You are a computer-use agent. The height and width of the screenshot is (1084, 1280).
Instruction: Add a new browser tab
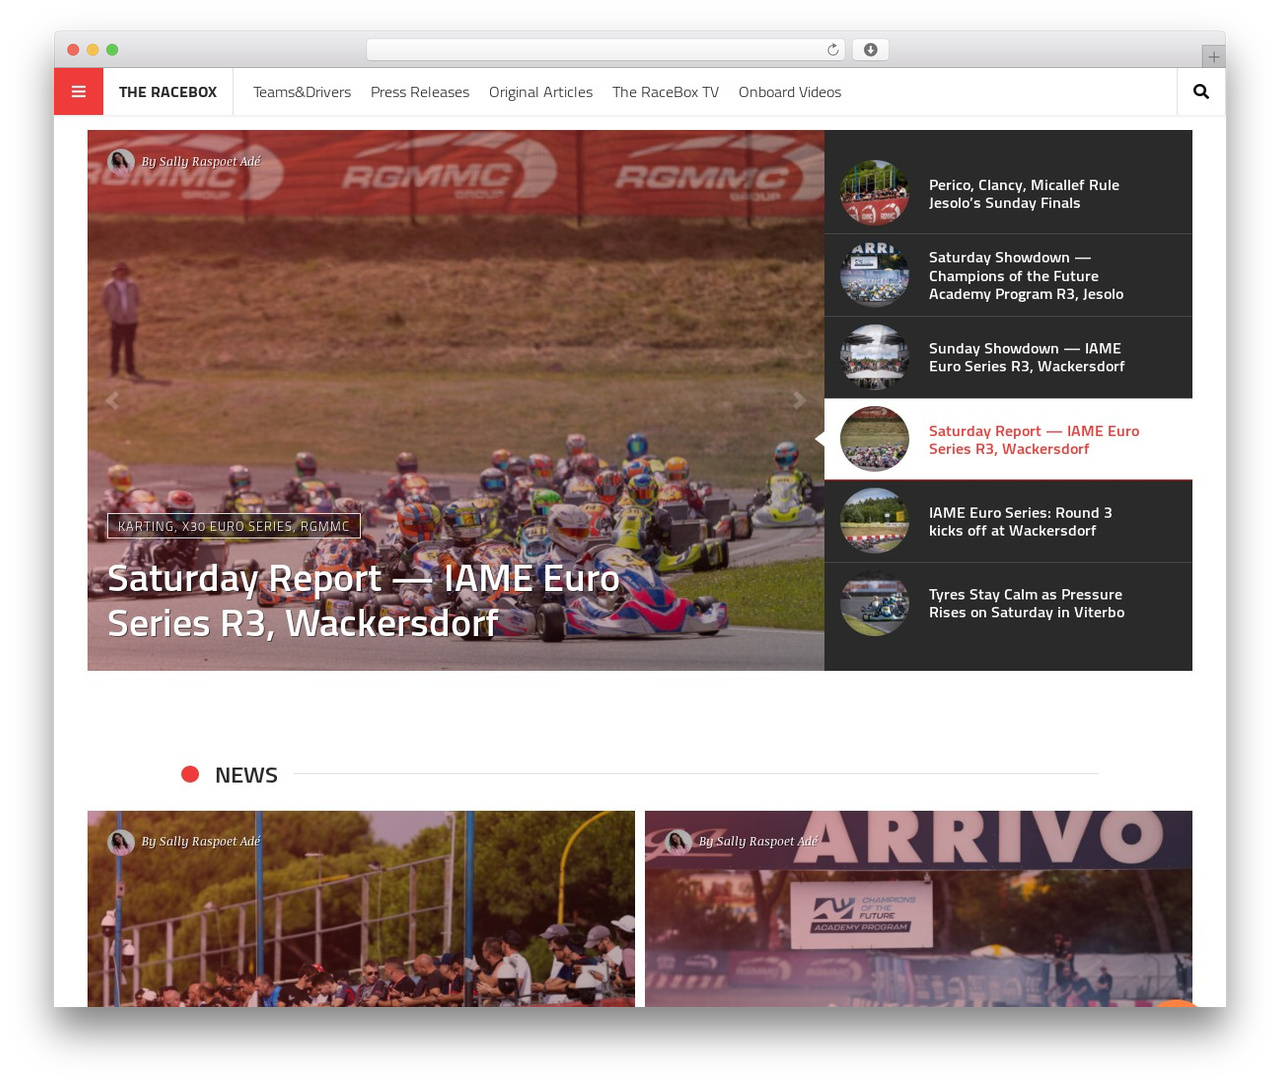1213,57
